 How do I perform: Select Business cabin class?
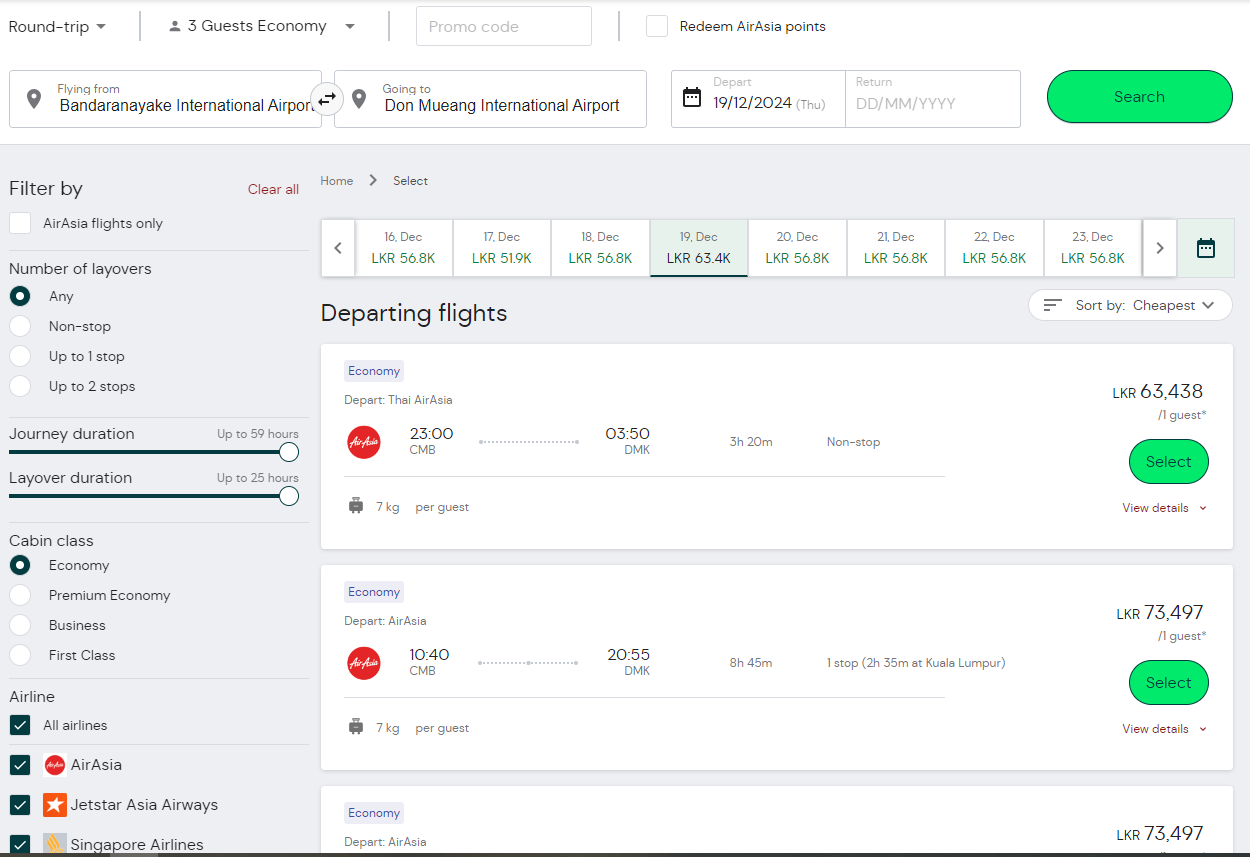click(20, 625)
